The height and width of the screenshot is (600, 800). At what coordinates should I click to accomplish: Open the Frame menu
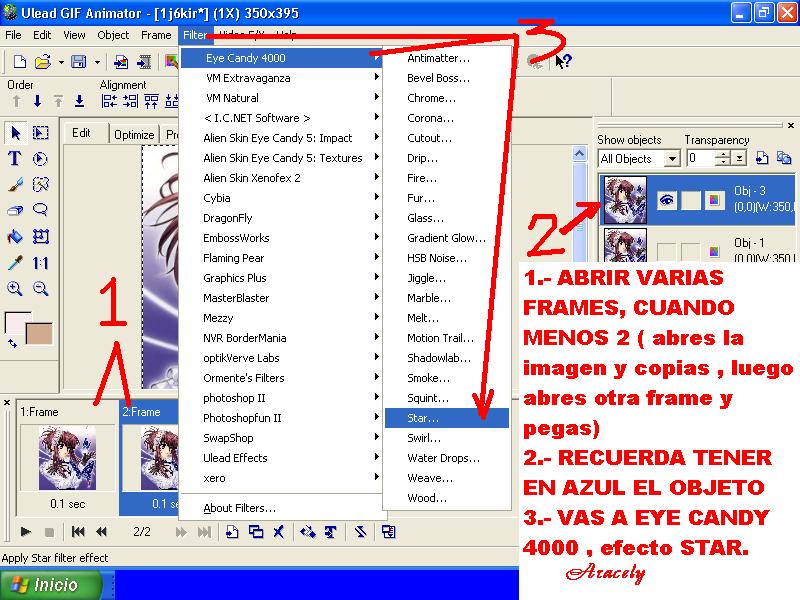[x=156, y=35]
